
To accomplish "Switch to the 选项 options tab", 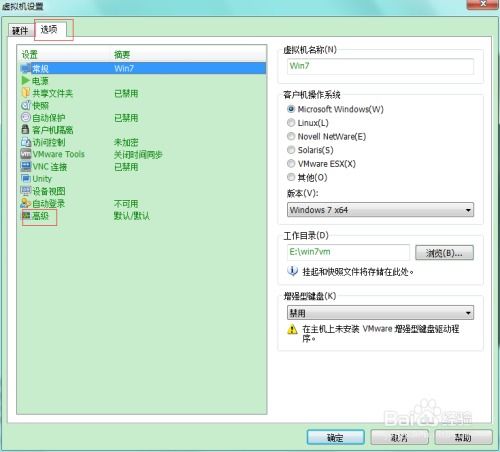I will tap(49, 29).
